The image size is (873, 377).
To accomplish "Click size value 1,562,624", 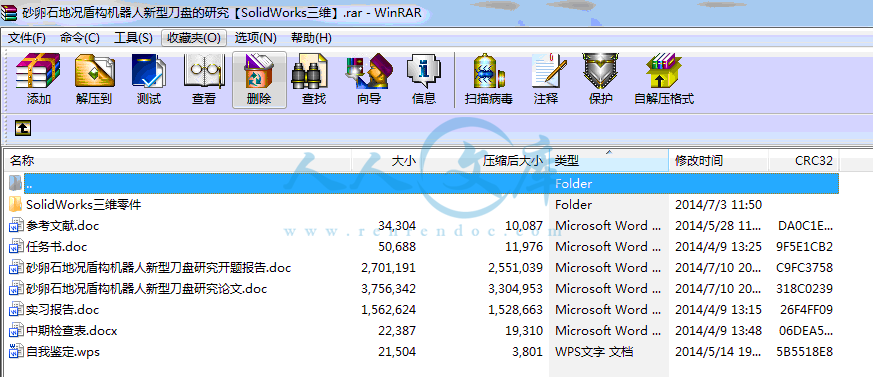I will (x=389, y=310).
